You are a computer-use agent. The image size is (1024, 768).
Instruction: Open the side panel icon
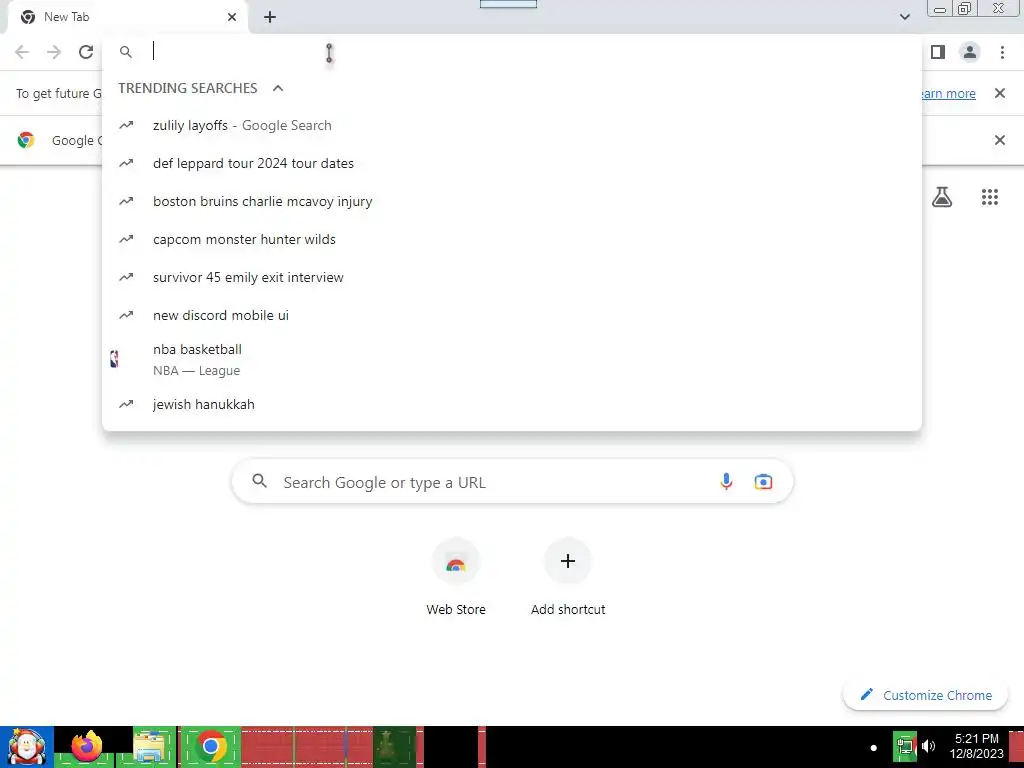938,52
